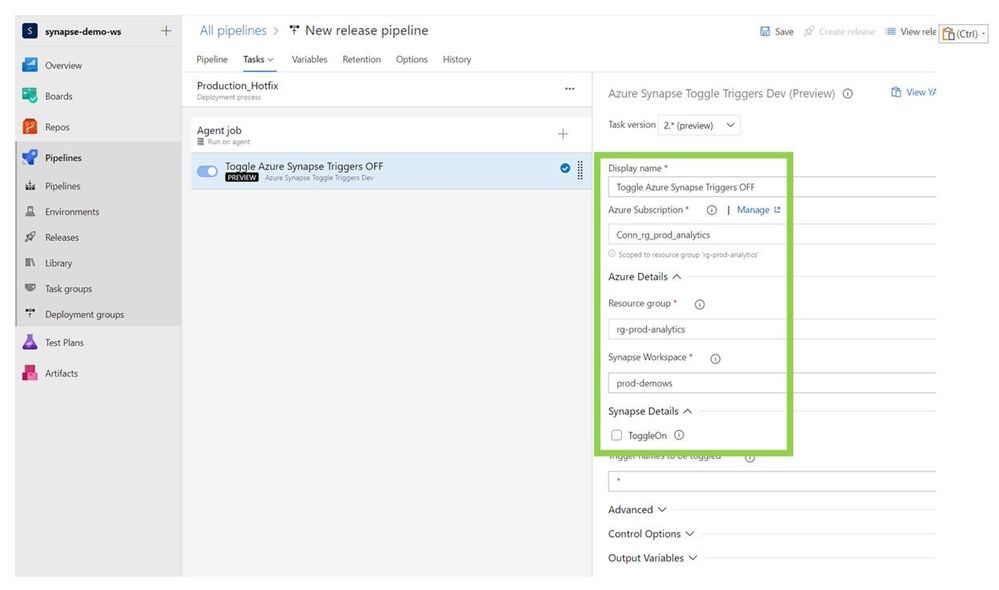Click the Save icon in the pipeline toolbar

click(766, 32)
